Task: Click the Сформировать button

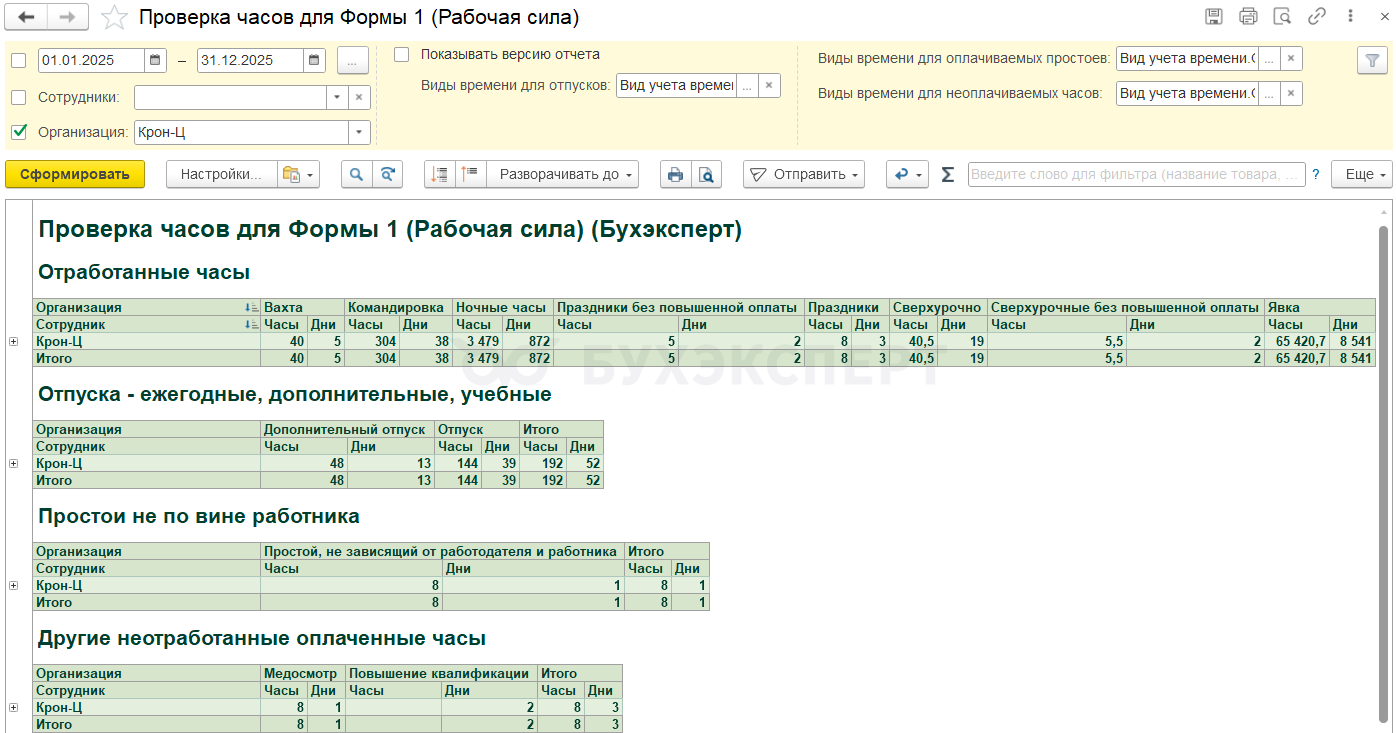Action: (75, 175)
